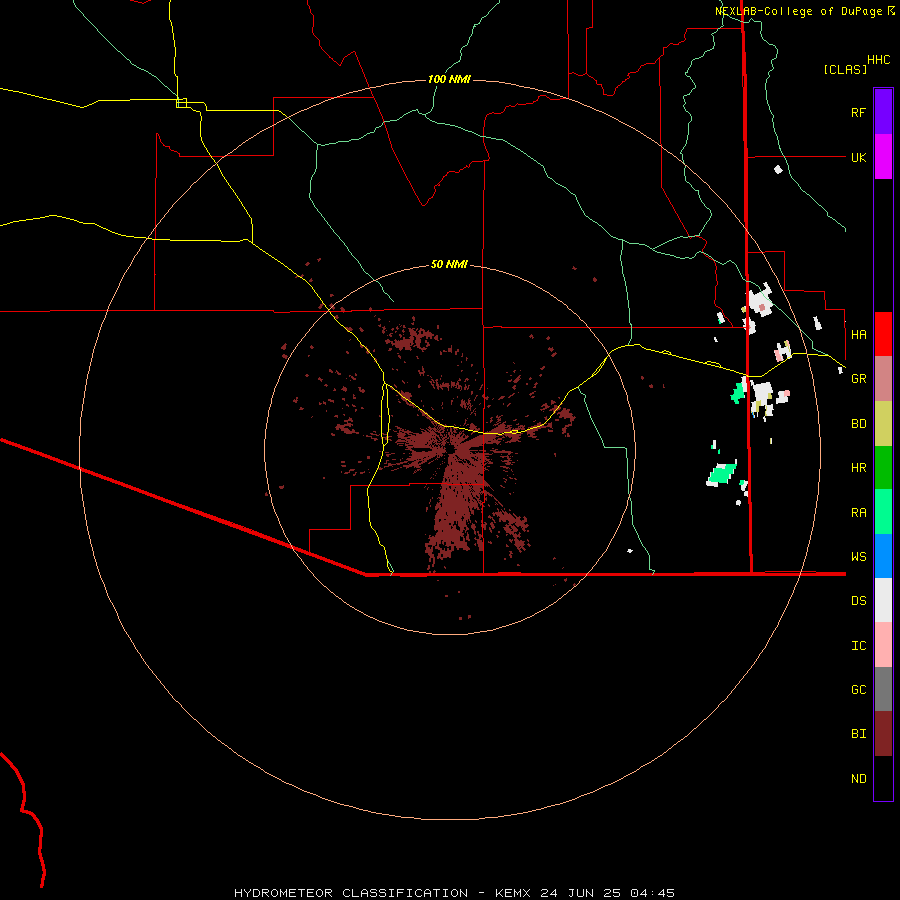Viewport: 900px width, 900px height.
Task: Click the HHC product label
Action: click(878, 60)
